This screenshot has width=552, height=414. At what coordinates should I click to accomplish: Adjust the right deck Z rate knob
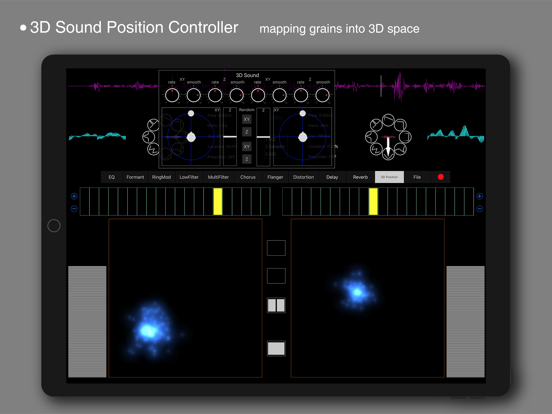[301, 95]
